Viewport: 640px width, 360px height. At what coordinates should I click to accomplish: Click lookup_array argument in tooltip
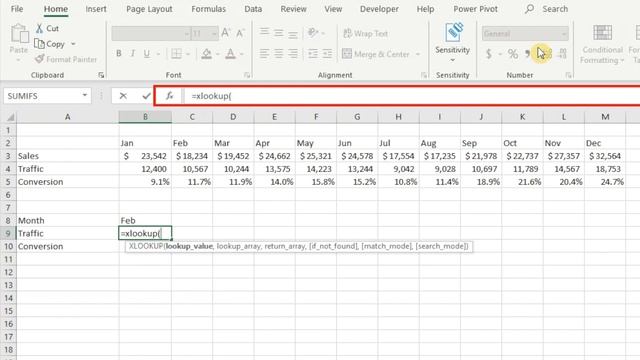pyautogui.click(x=238, y=246)
